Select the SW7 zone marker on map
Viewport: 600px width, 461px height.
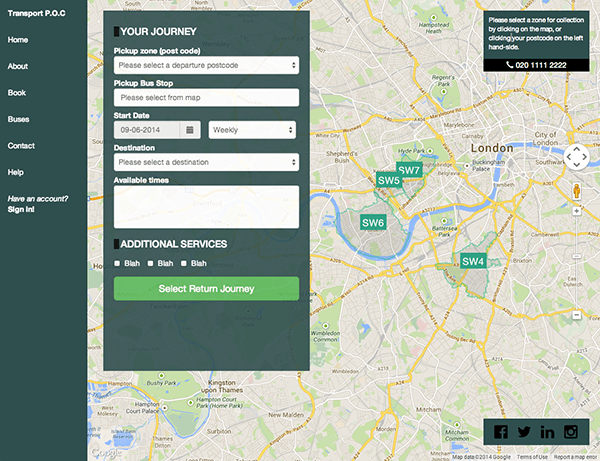(409, 170)
